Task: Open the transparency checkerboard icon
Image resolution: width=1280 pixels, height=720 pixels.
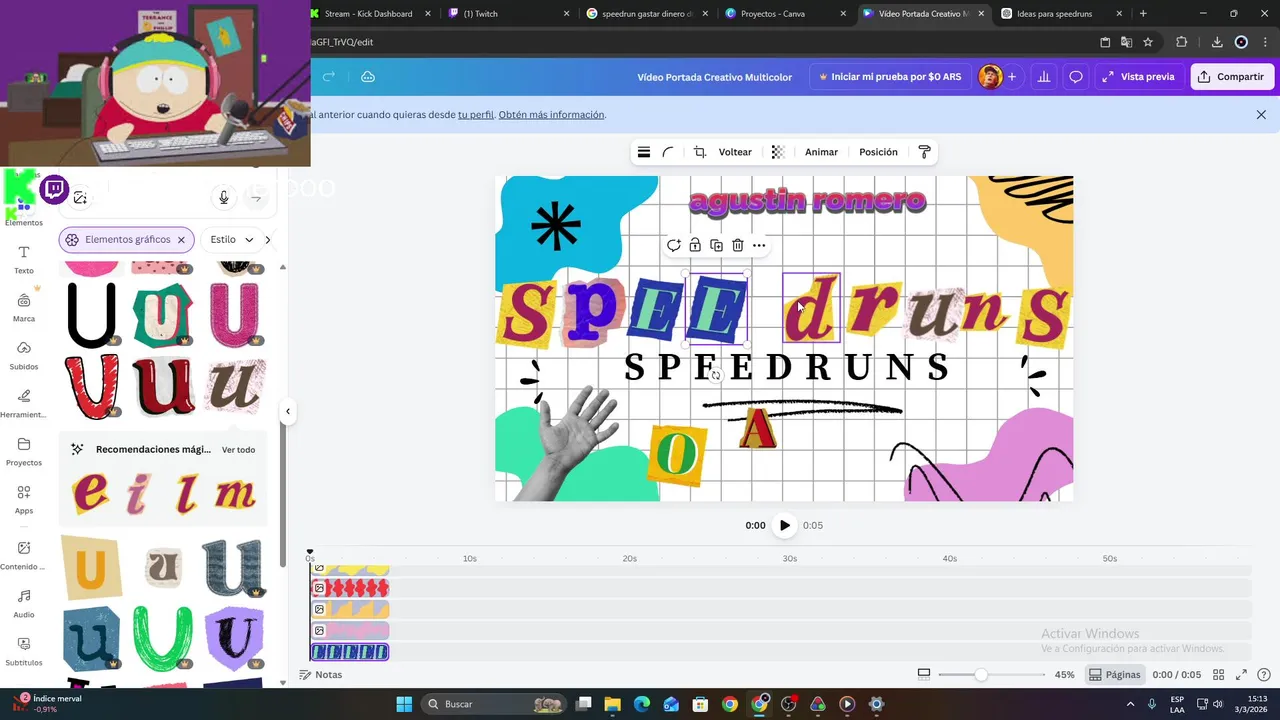Action: click(x=778, y=152)
